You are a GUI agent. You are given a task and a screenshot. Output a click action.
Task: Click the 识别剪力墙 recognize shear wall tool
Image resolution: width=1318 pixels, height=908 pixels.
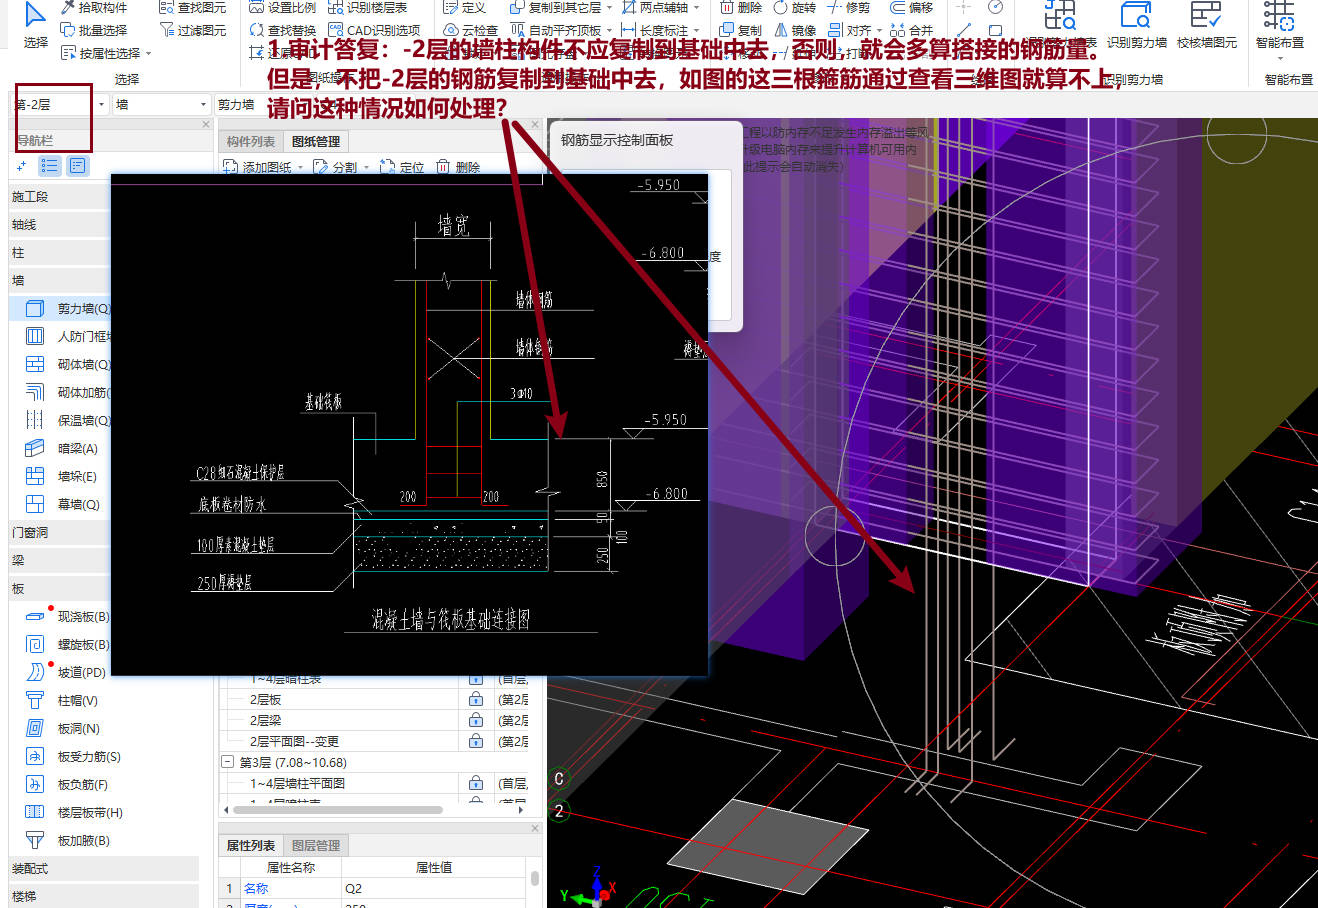pos(1136,26)
